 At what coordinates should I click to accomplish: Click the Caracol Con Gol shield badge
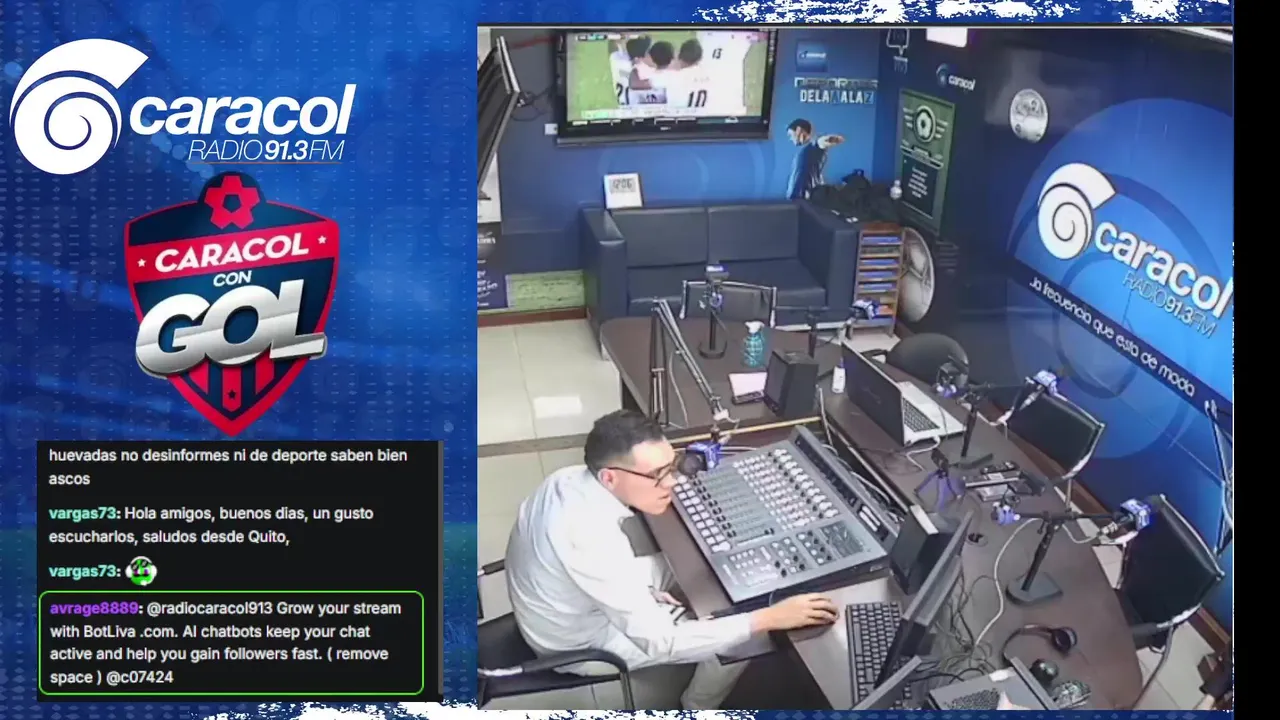click(x=231, y=303)
